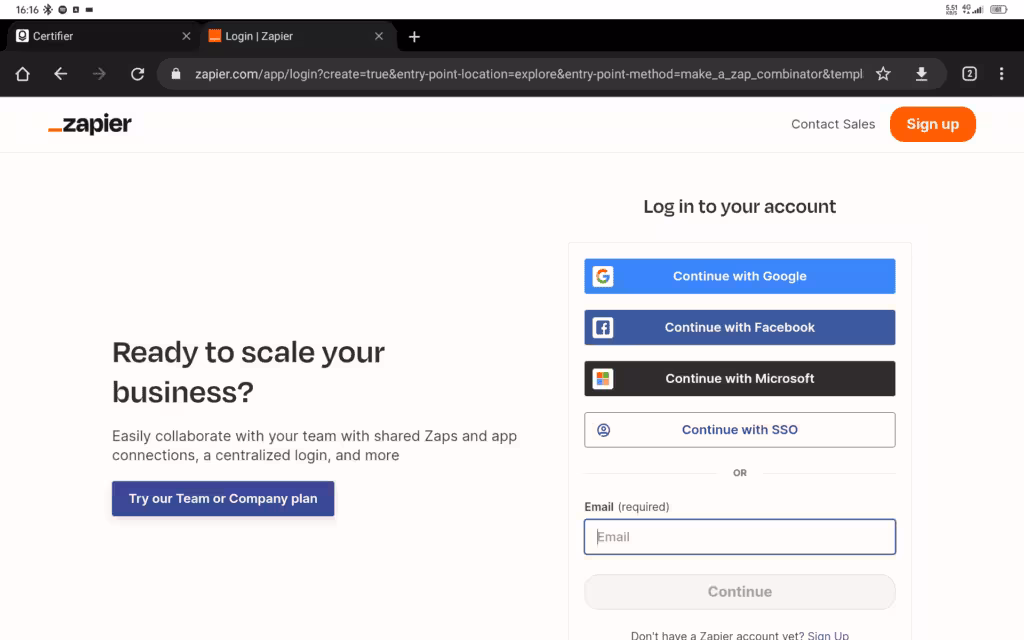Click the forward navigation arrow

pos(99,74)
